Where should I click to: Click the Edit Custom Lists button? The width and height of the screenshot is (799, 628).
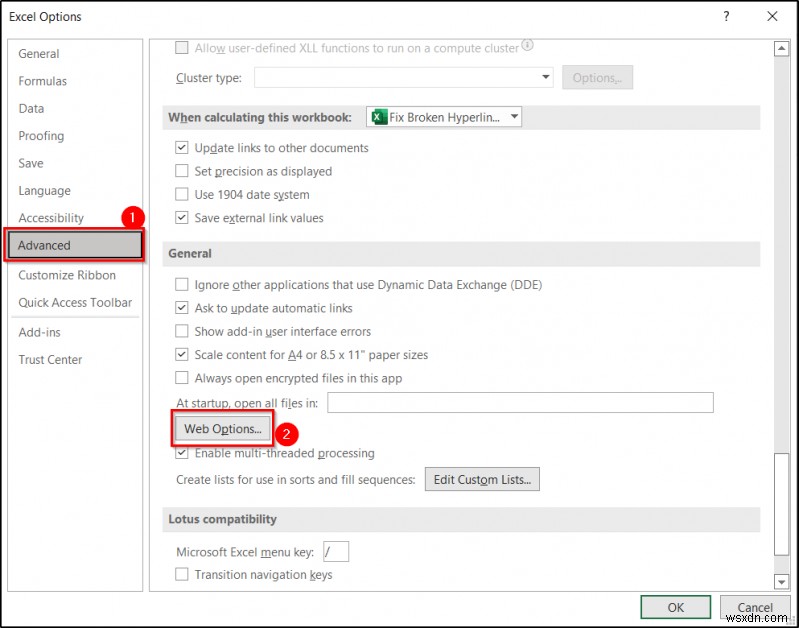[x=482, y=480]
